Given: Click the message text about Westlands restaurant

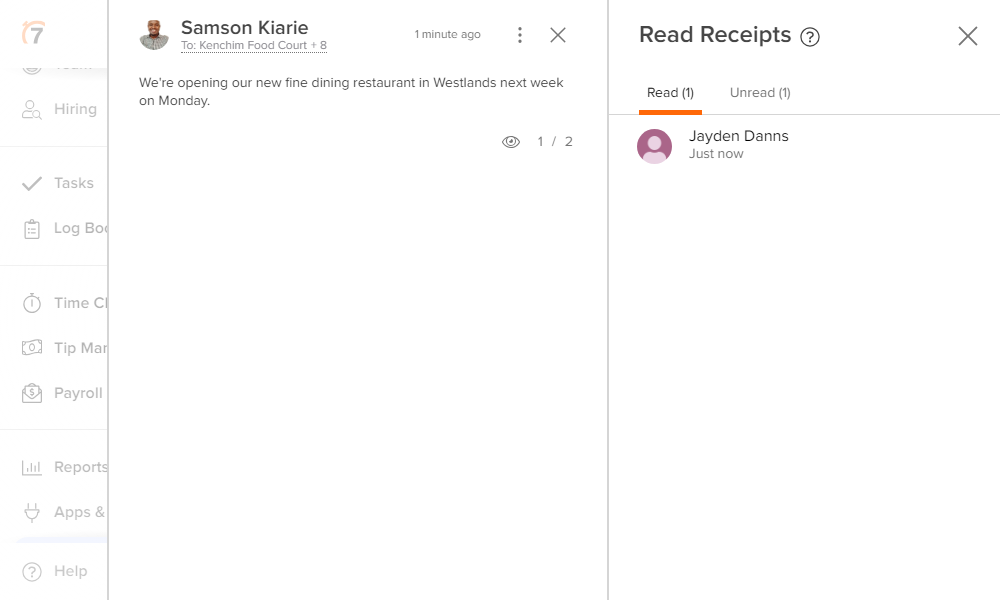Looking at the screenshot, I should tap(351, 92).
